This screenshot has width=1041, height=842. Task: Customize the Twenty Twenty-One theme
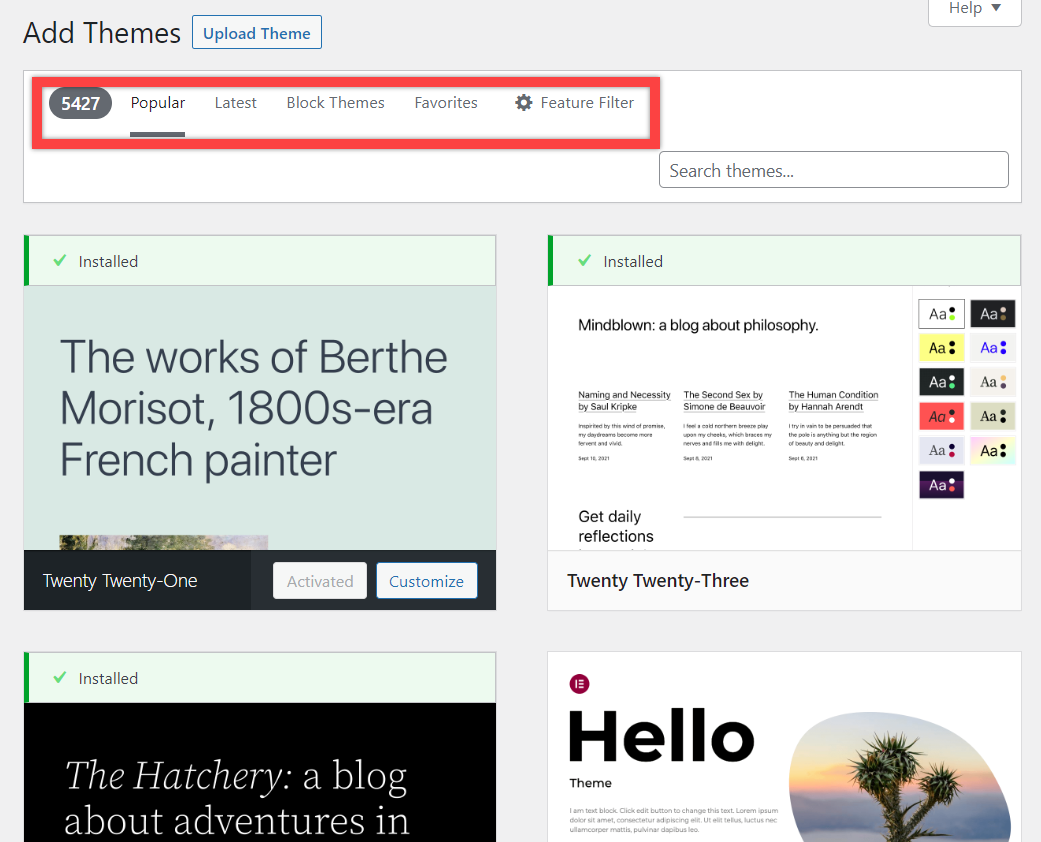point(426,581)
